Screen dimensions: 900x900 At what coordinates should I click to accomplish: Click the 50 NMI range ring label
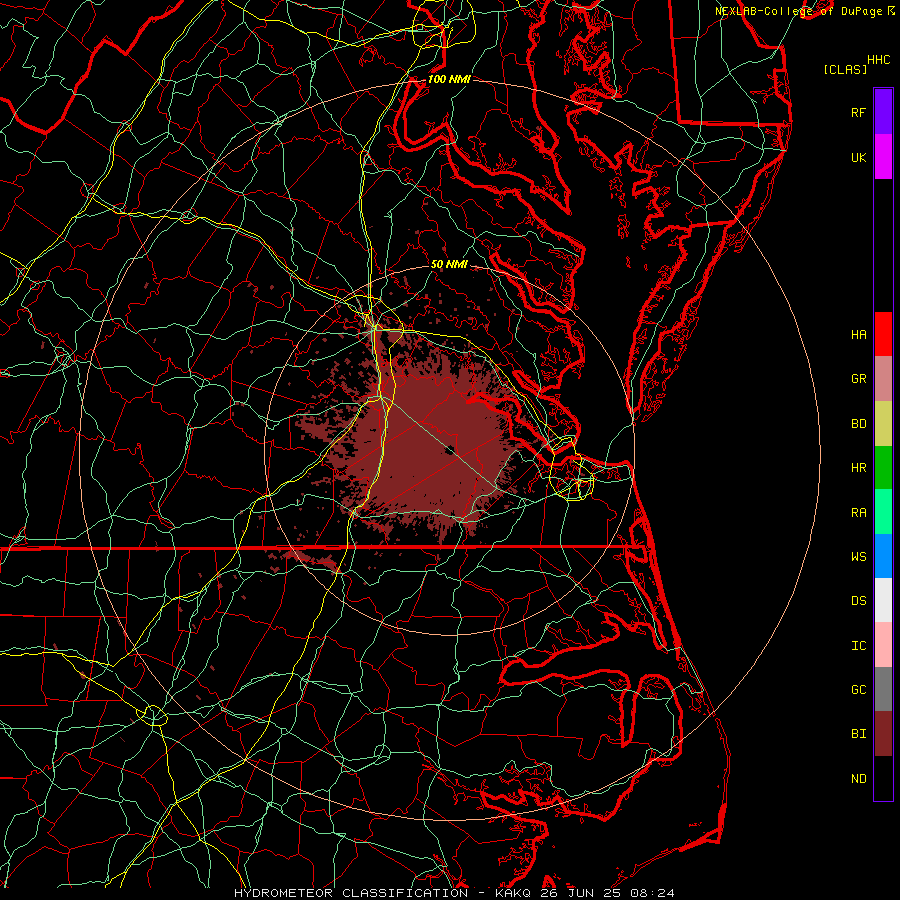pyautogui.click(x=449, y=264)
